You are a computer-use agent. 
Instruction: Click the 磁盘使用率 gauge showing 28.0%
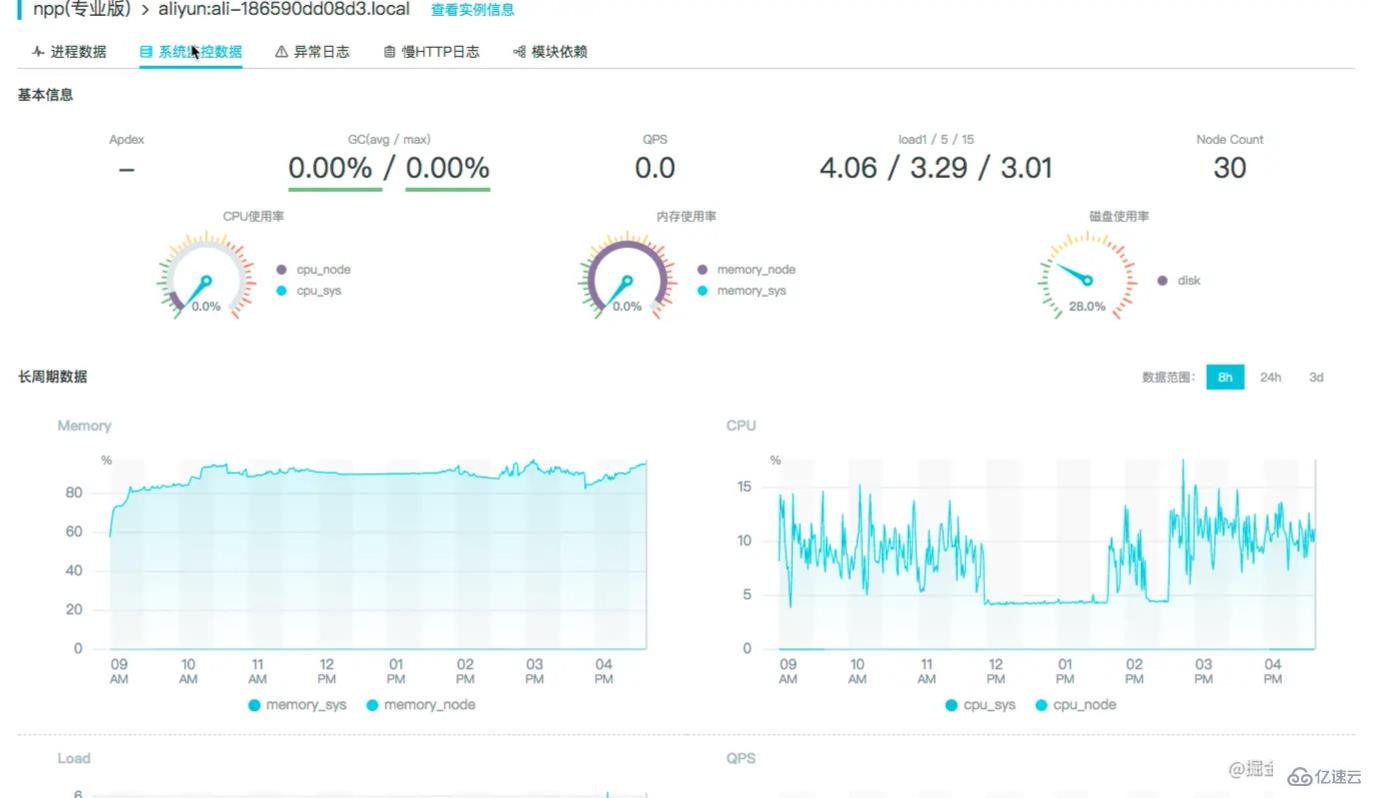(1087, 277)
